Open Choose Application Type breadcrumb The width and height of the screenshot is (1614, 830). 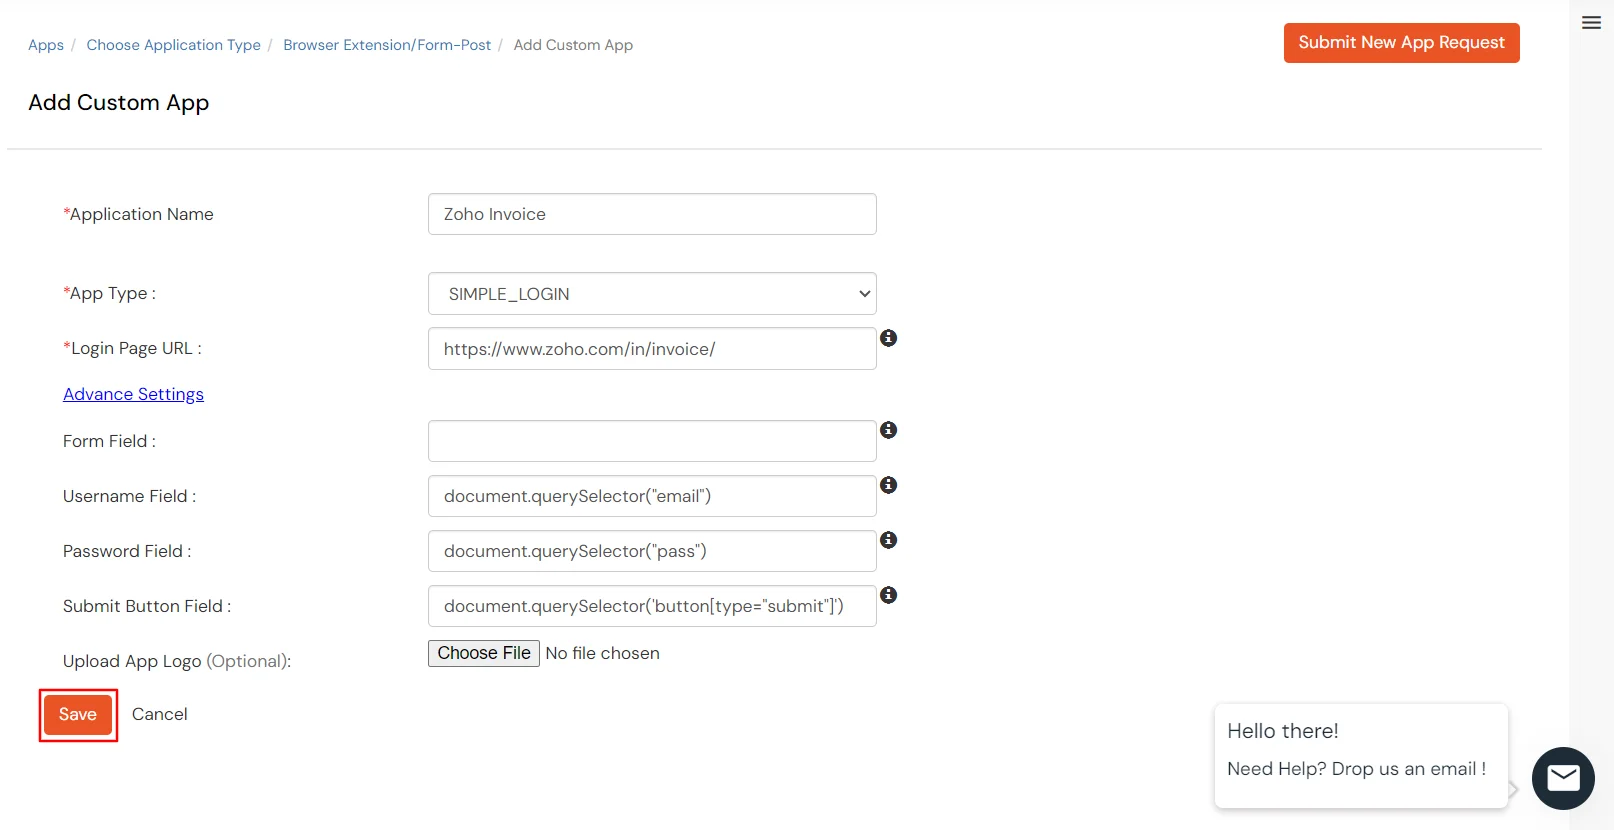click(x=173, y=45)
